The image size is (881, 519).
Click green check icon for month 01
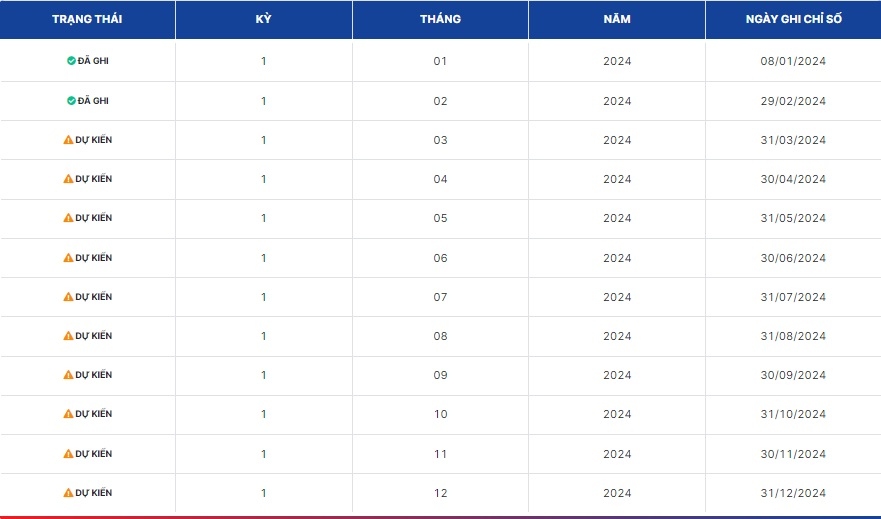[71, 61]
